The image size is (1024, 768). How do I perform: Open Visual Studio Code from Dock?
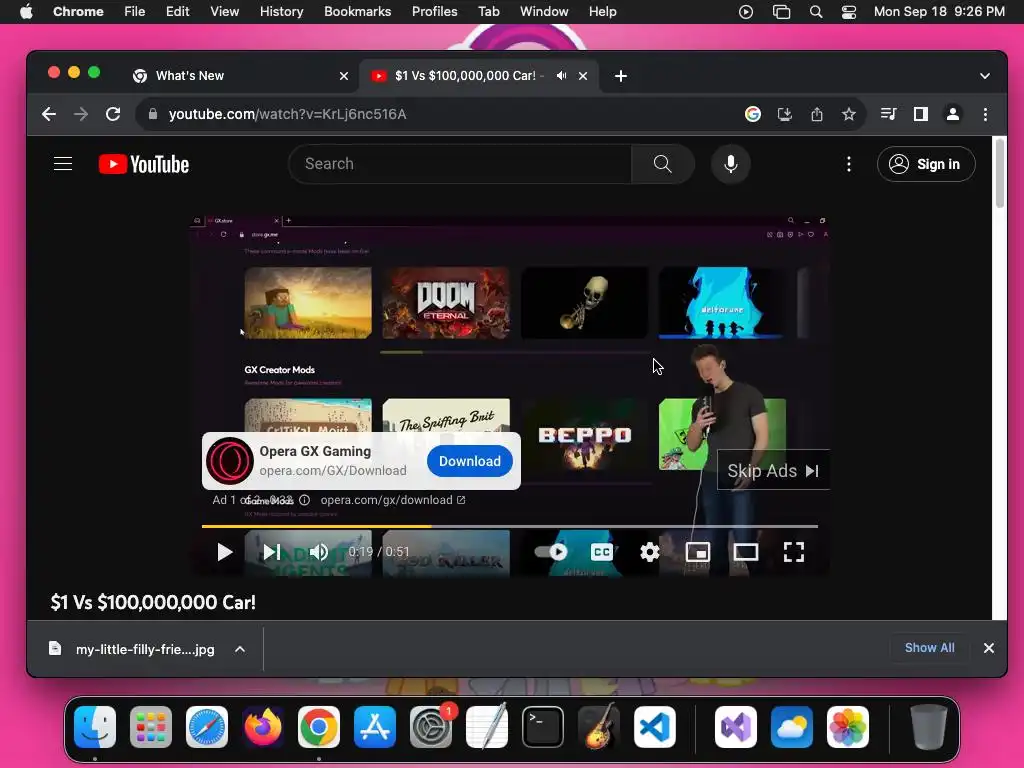coord(654,727)
